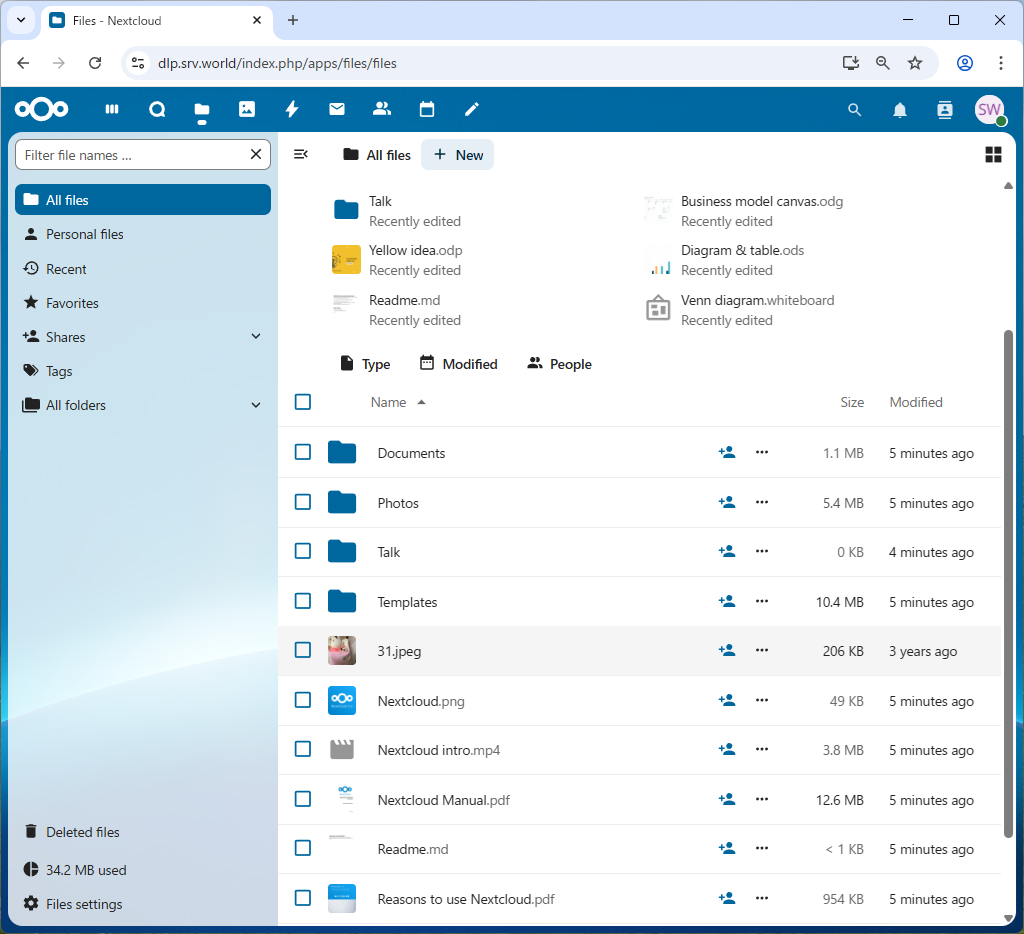Open Deleted files at the bottom sidebar
This screenshot has height=934, width=1024.
pos(81,831)
